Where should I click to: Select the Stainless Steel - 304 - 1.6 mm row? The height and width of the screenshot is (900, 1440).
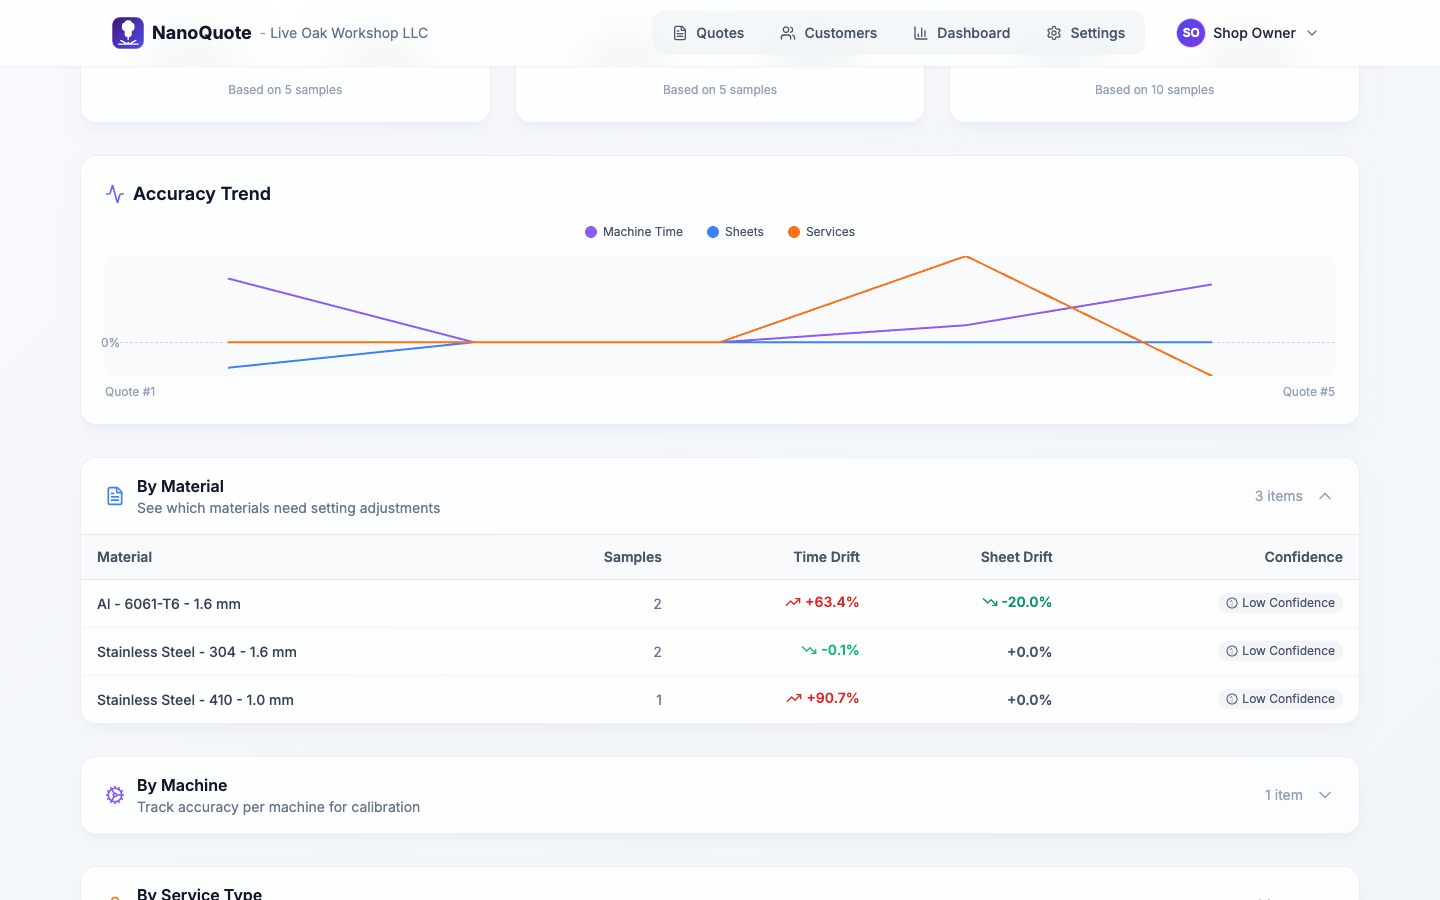197,652
